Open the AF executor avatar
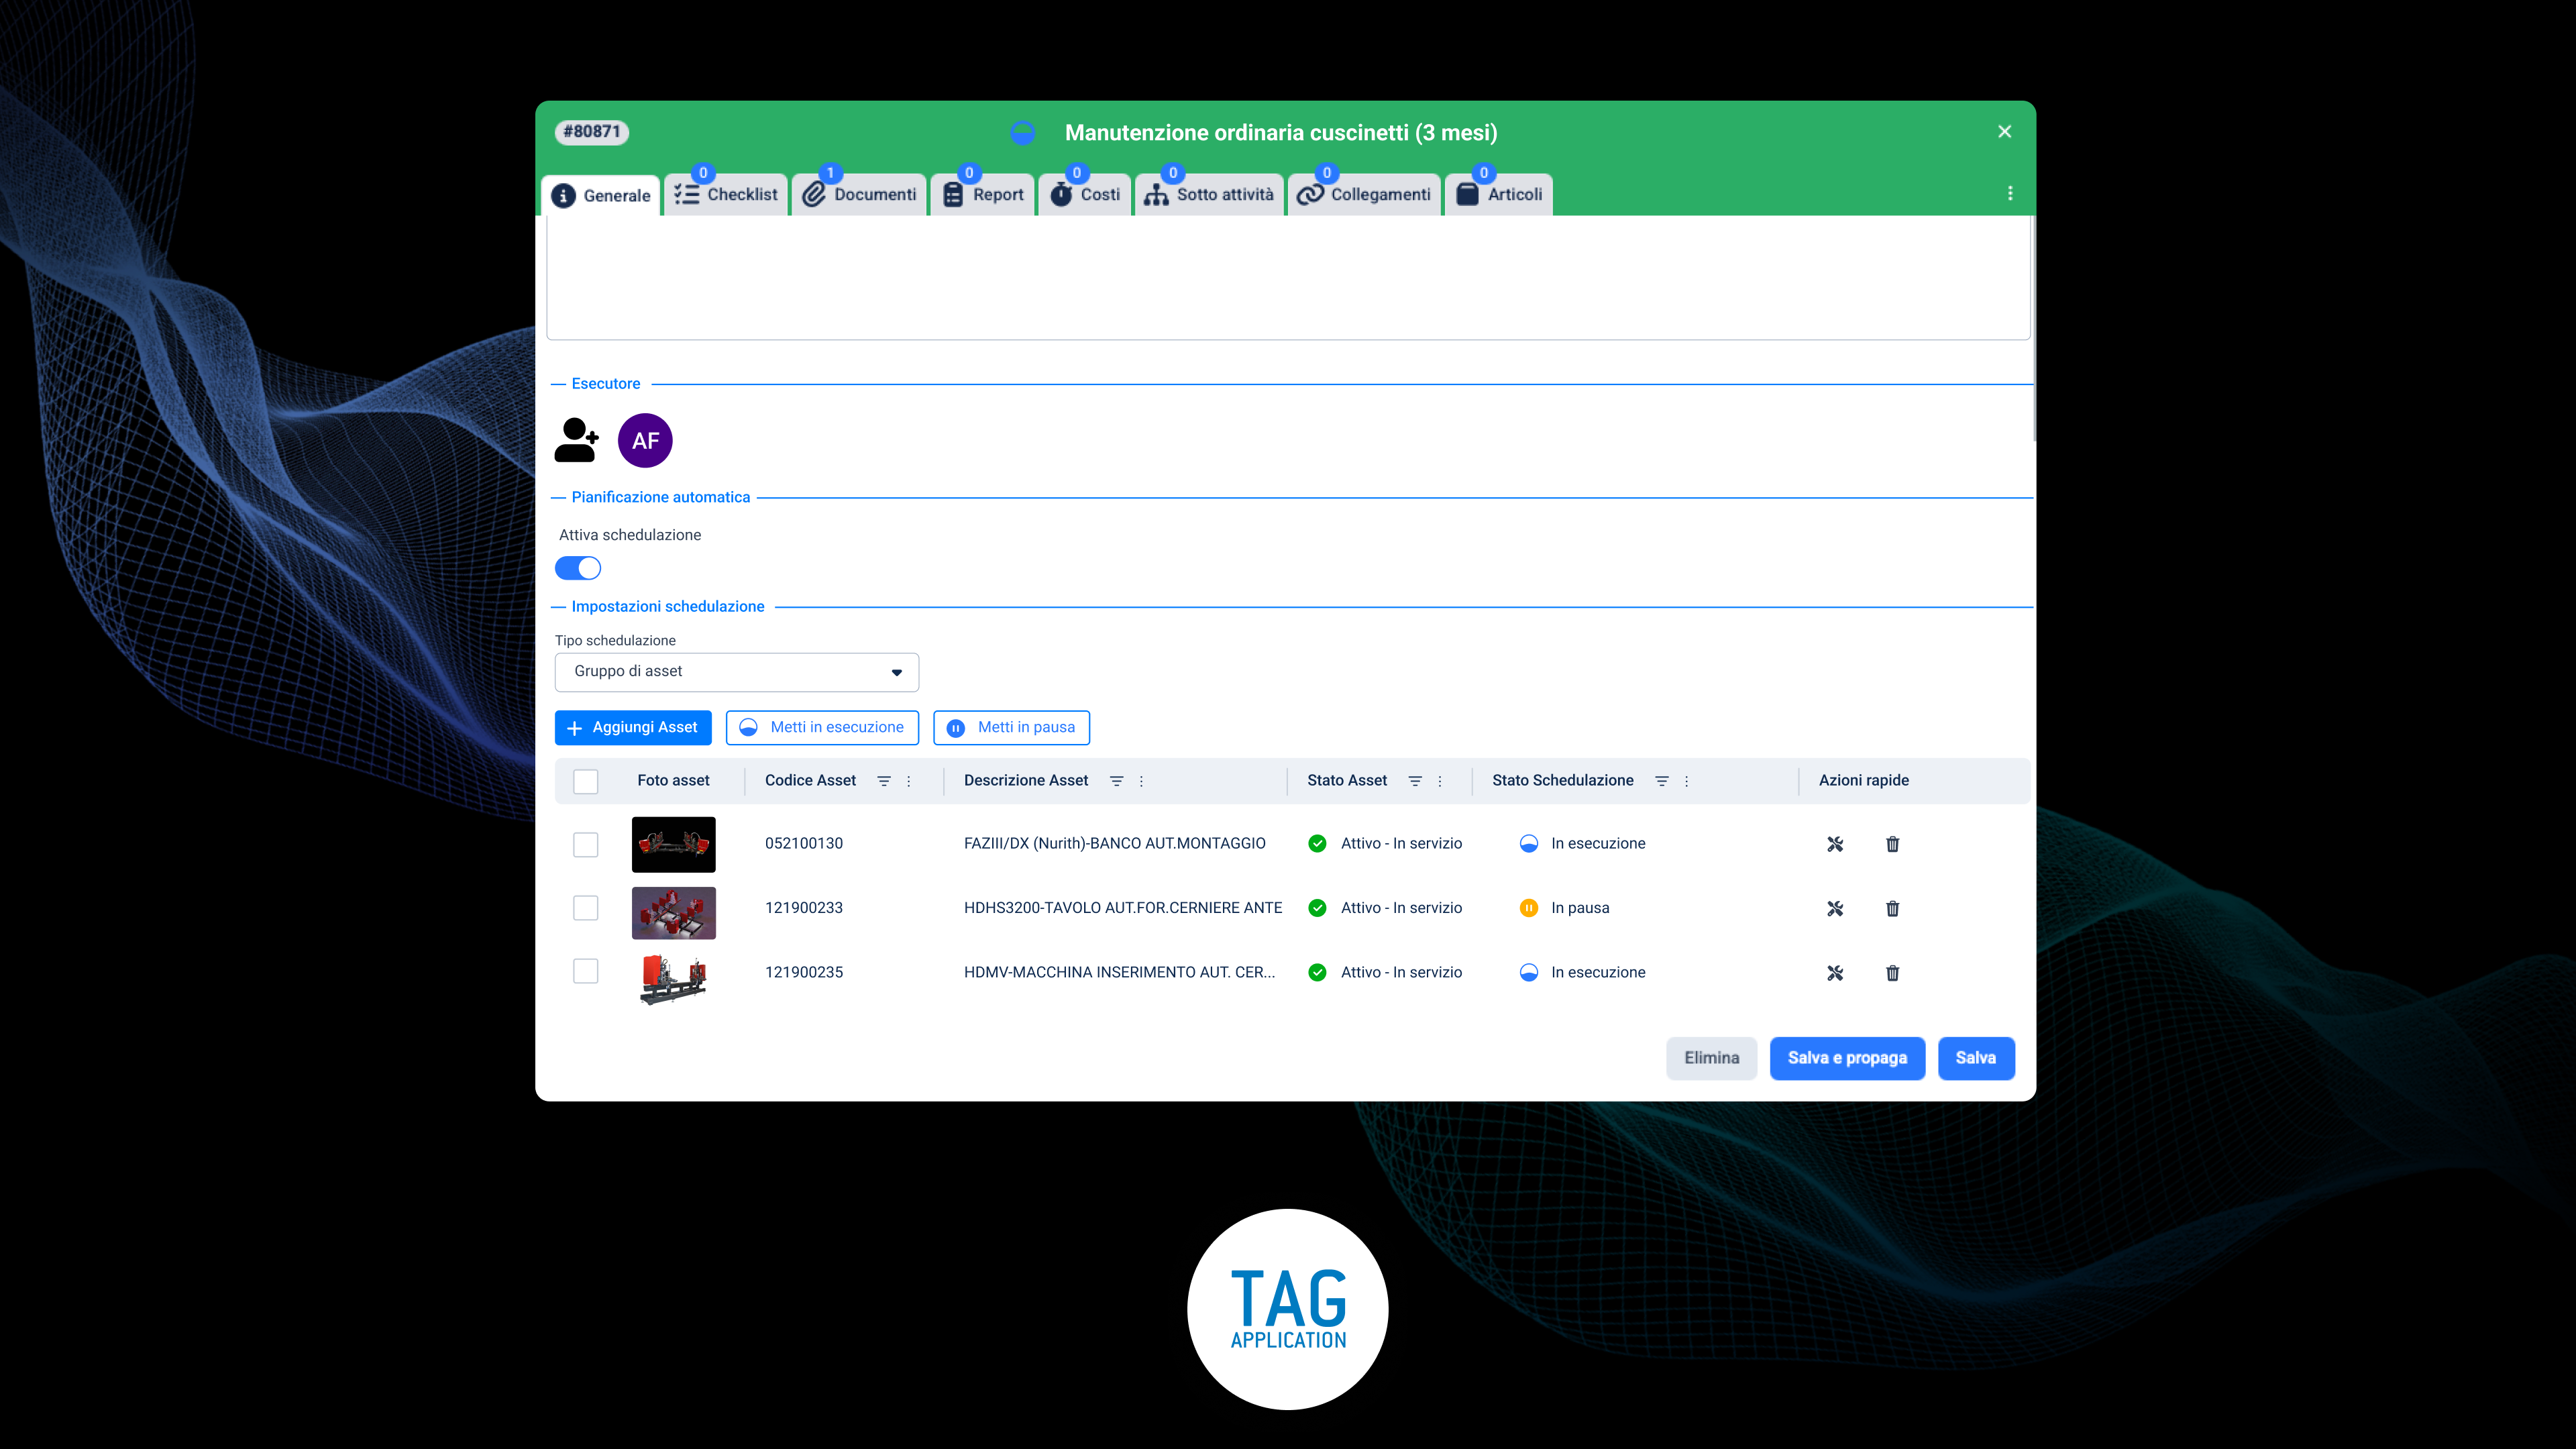The image size is (2576, 1449). tap(645, 440)
